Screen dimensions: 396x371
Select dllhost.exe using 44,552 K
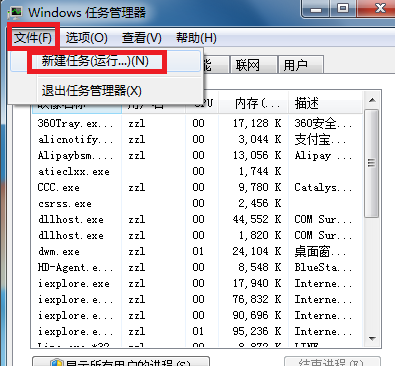coord(197,219)
